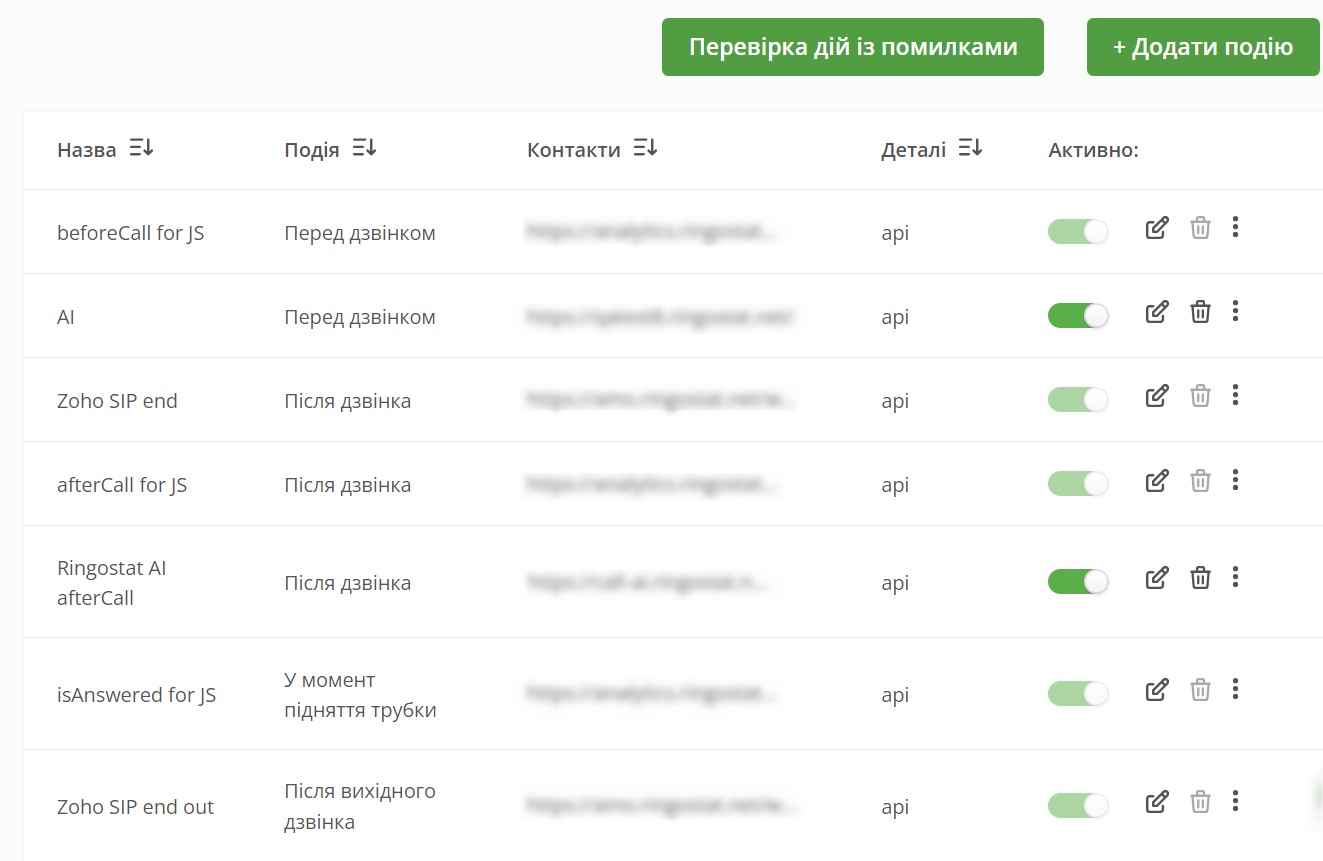Sort table by Подія column icon
This screenshot has height=861, width=1323.
click(x=364, y=149)
